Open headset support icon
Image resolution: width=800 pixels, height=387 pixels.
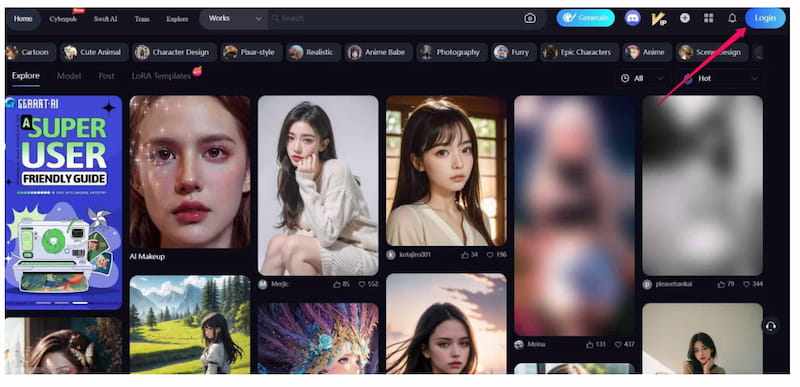pos(771,326)
